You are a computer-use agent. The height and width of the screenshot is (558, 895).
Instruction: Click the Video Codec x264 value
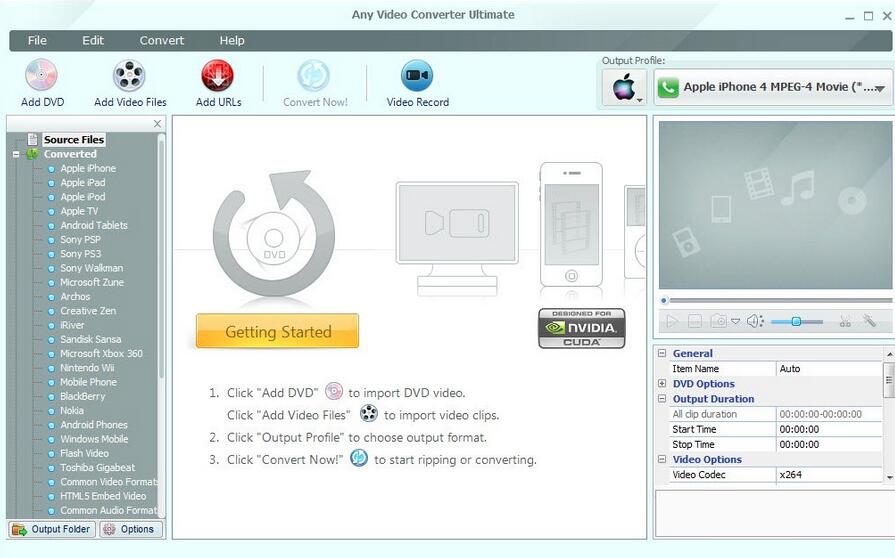(x=829, y=475)
